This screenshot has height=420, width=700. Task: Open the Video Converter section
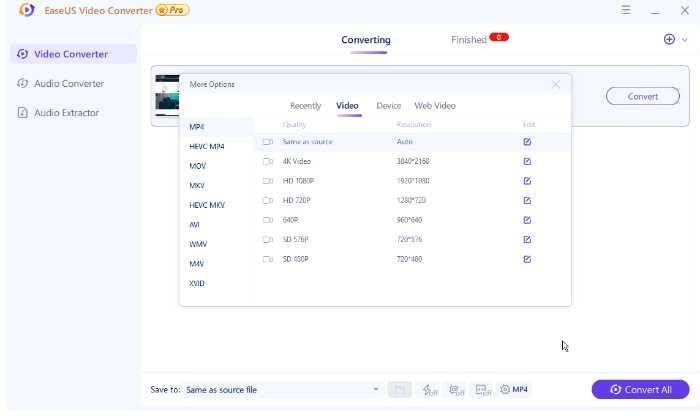tap(73, 54)
